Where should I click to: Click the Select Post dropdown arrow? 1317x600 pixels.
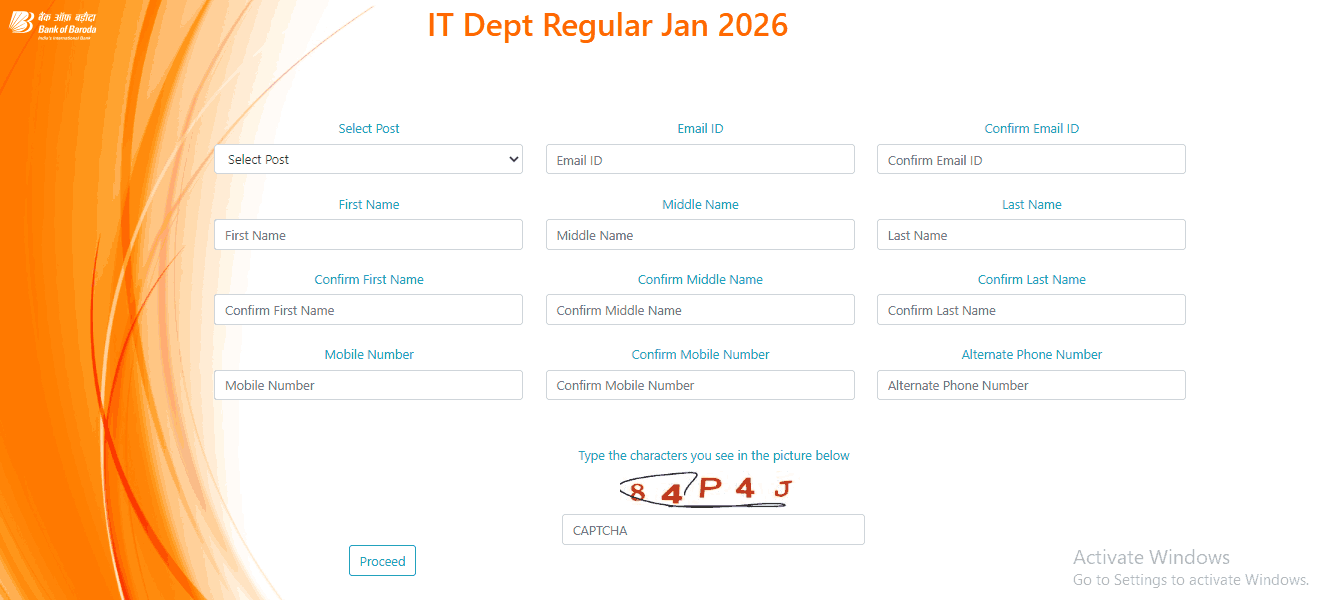coord(512,159)
